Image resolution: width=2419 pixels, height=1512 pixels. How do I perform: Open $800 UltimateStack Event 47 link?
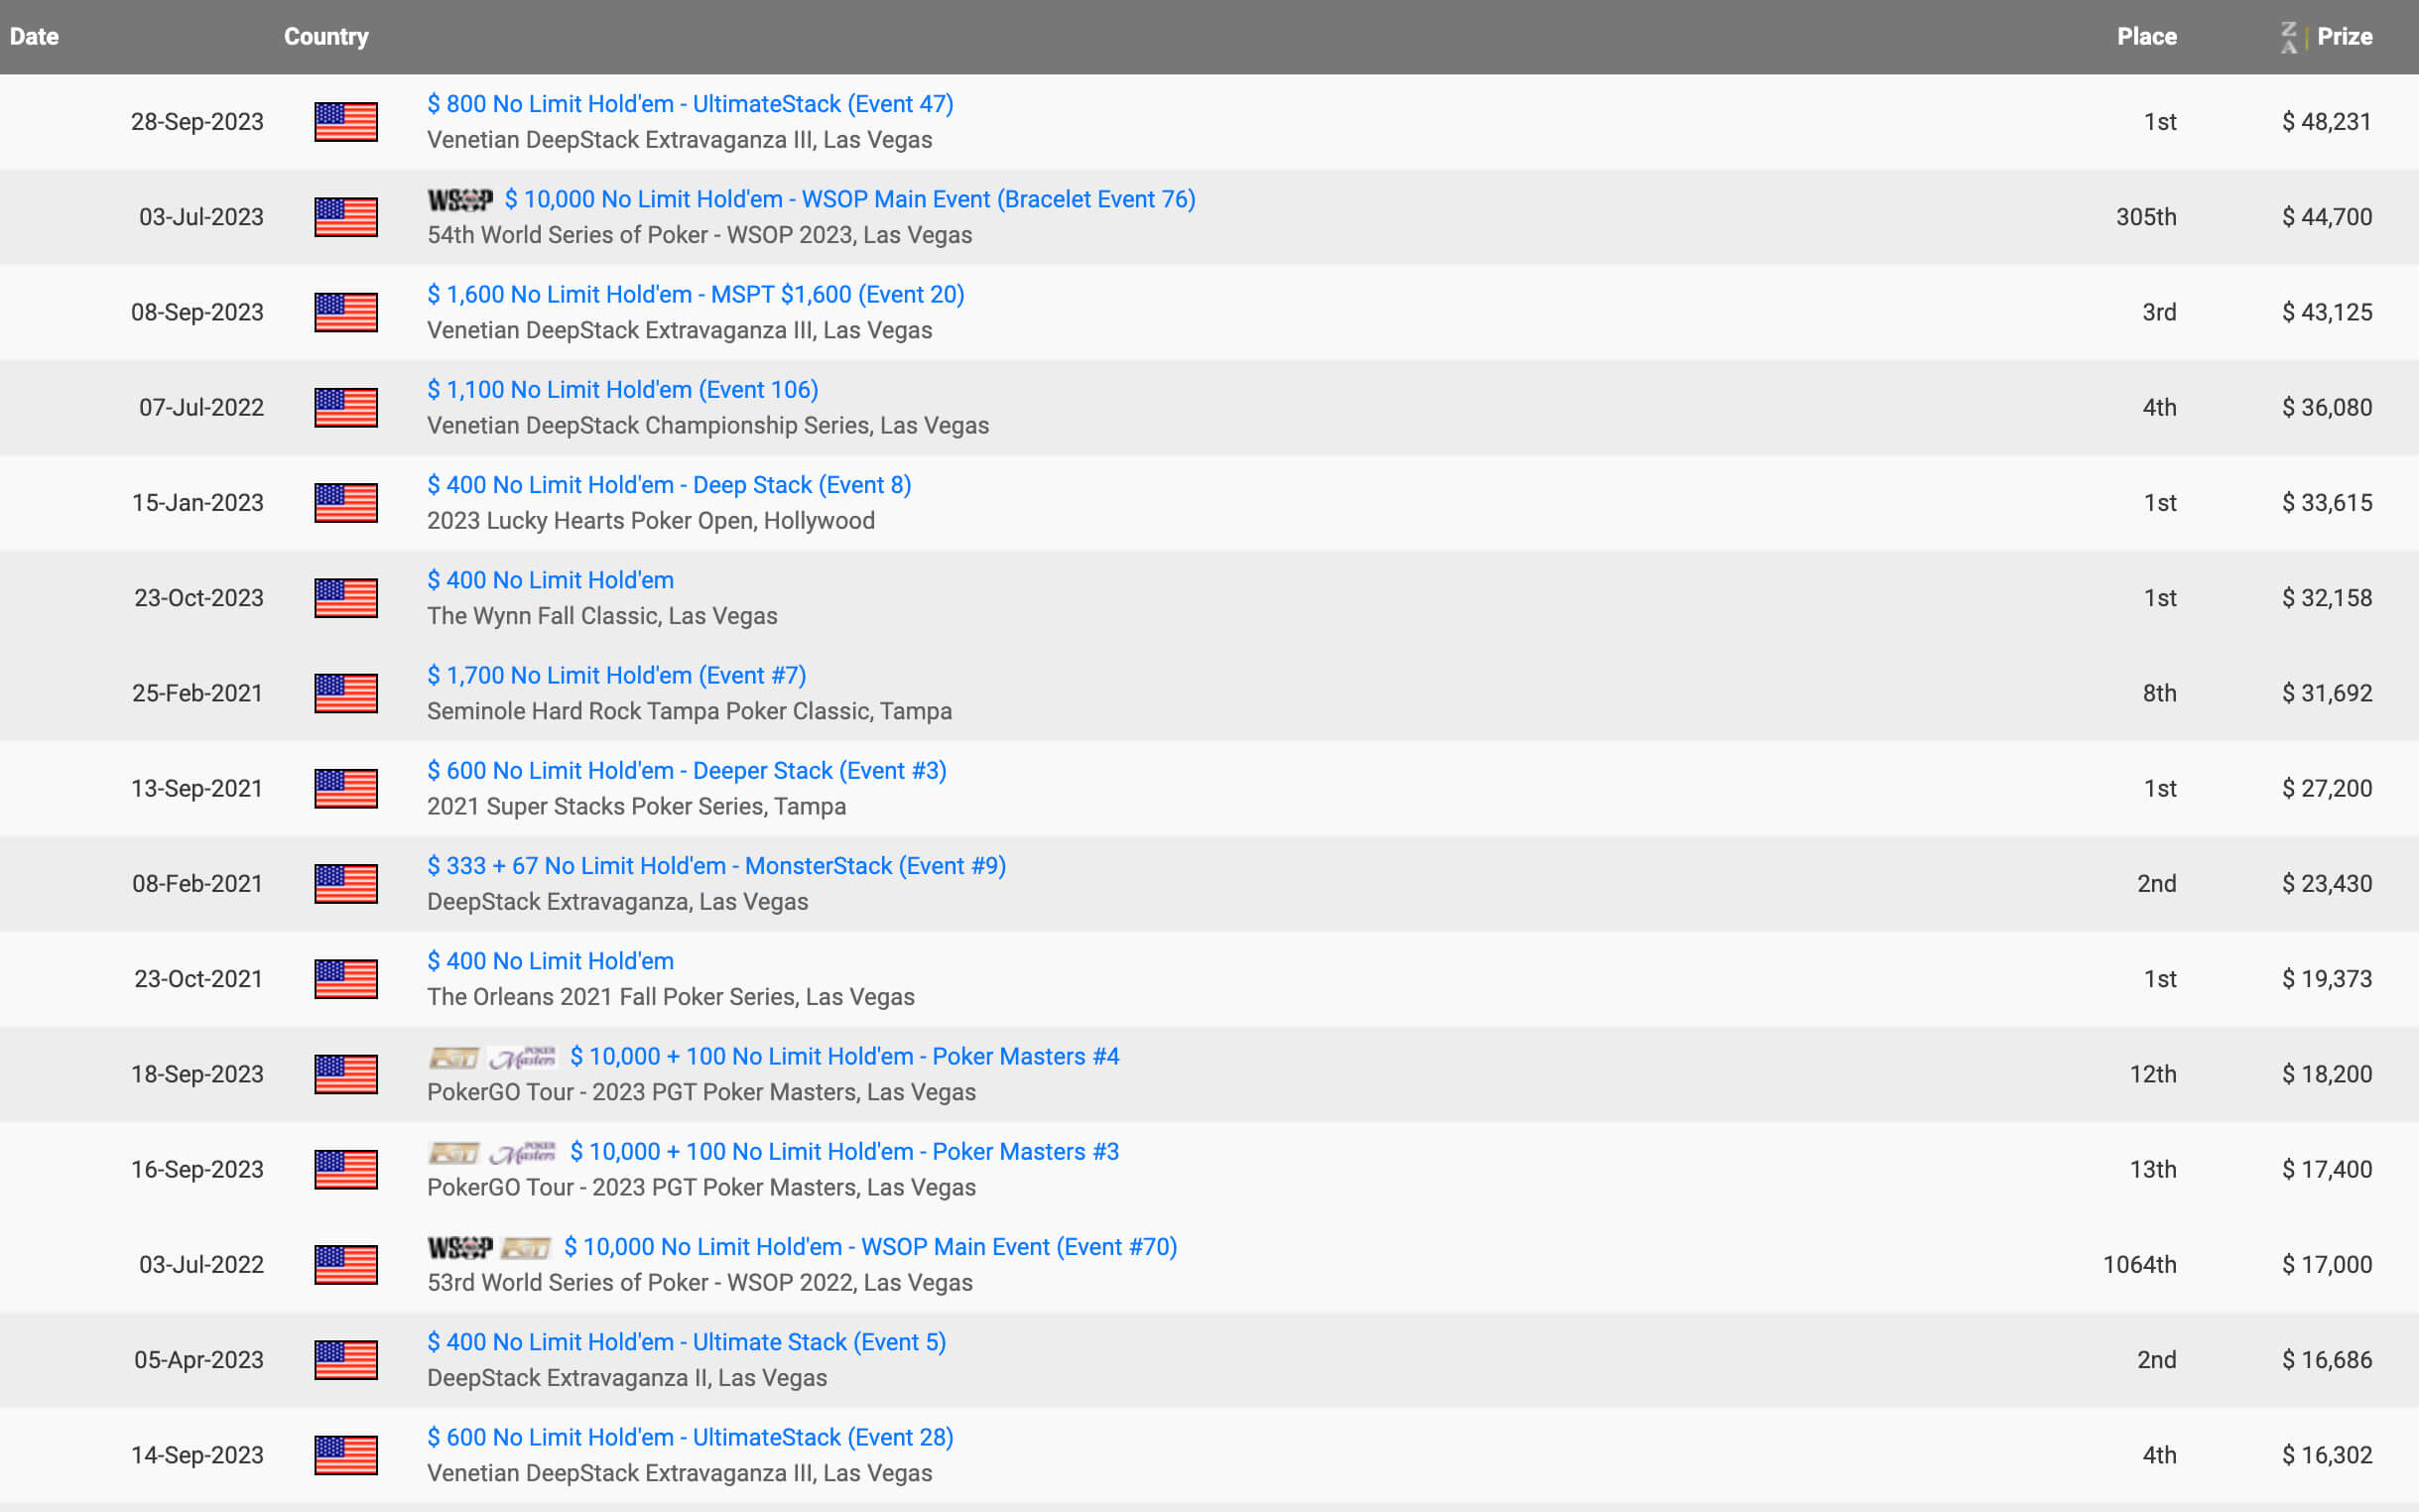(690, 104)
